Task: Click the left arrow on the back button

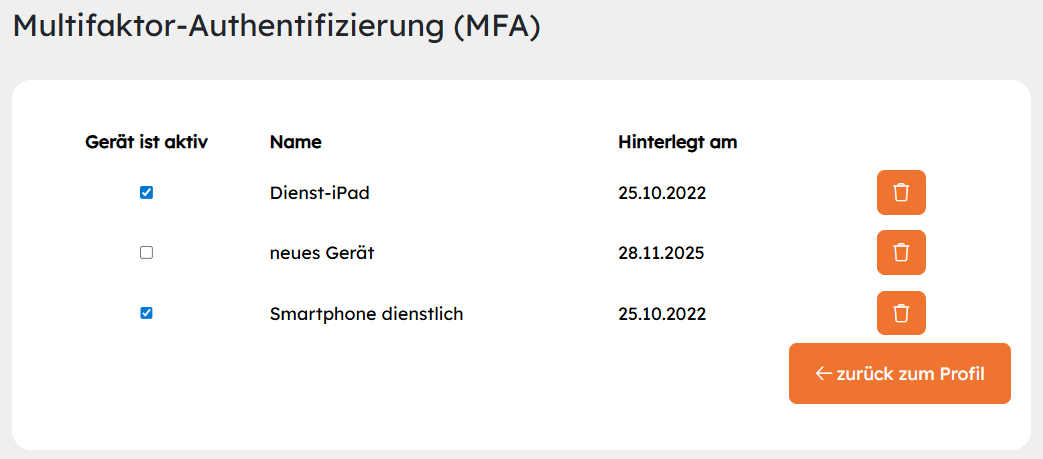Action: (x=823, y=374)
